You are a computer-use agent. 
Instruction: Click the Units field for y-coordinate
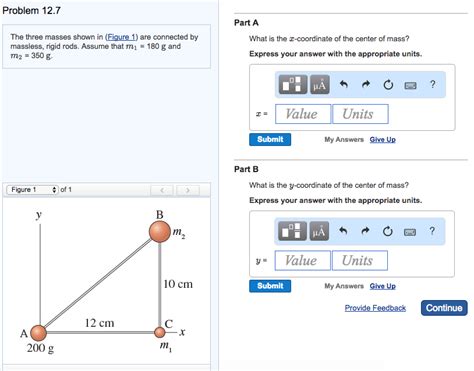(359, 260)
